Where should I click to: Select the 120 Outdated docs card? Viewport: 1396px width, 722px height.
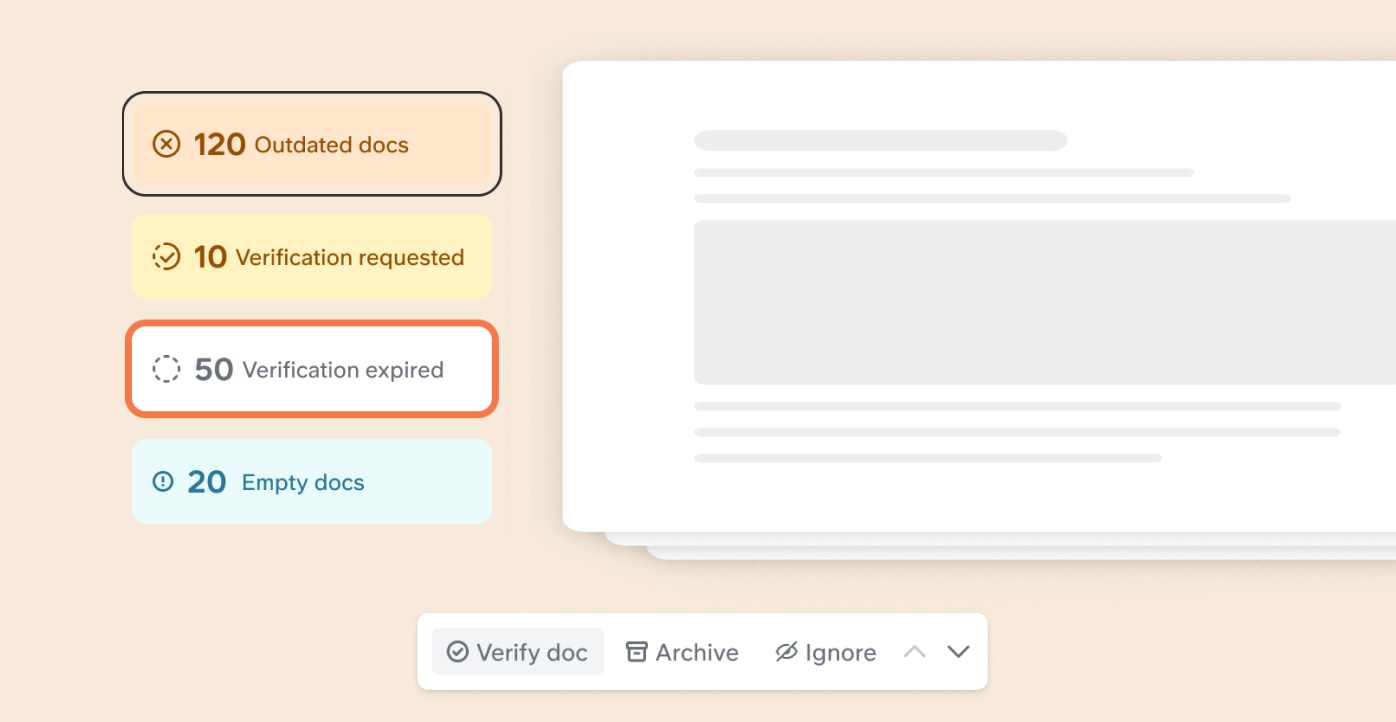click(x=312, y=144)
